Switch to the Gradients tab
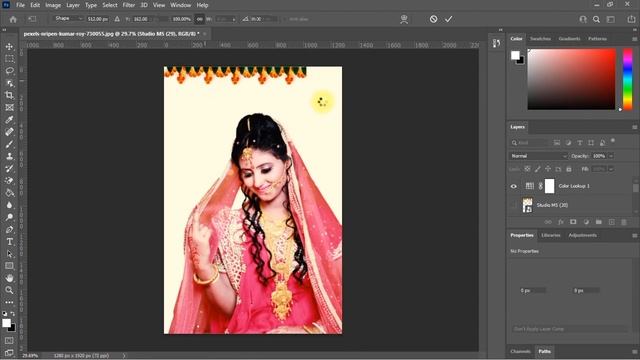Image resolution: width=640 pixels, height=360 pixels. pos(569,39)
